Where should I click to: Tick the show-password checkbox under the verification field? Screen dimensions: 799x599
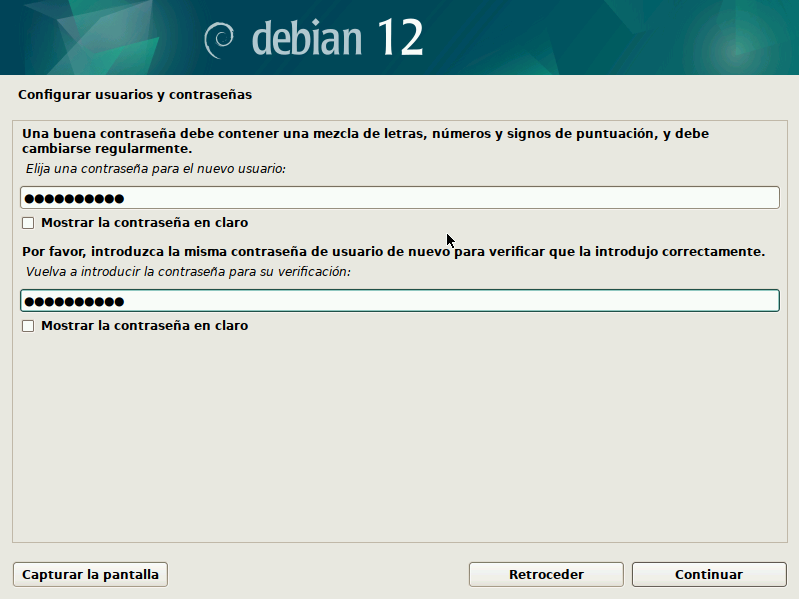[28, 326]
